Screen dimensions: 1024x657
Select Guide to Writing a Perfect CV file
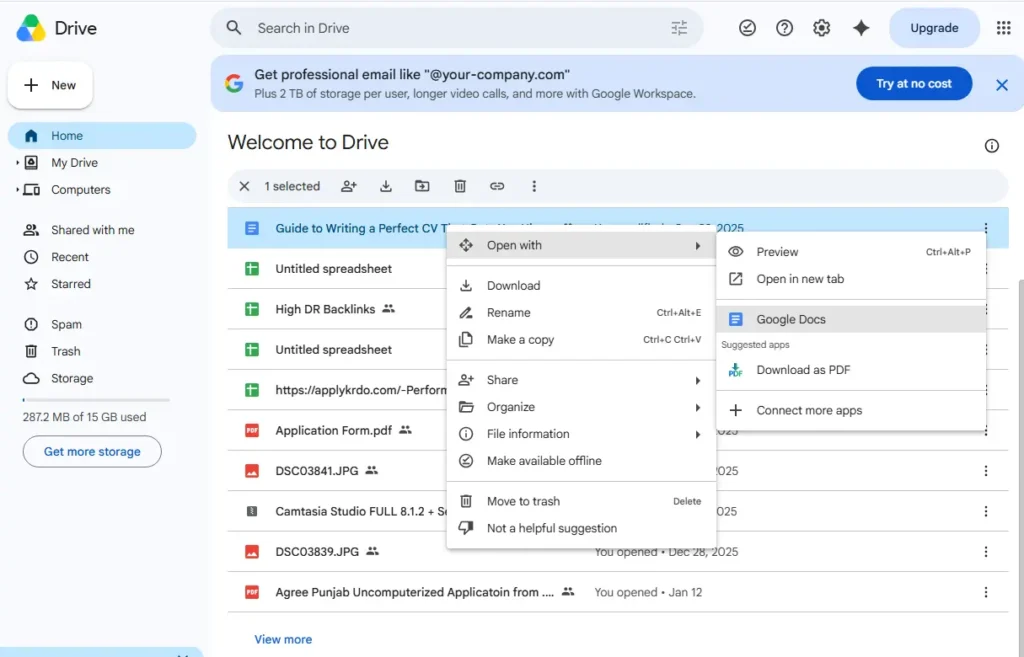(361, 228)
